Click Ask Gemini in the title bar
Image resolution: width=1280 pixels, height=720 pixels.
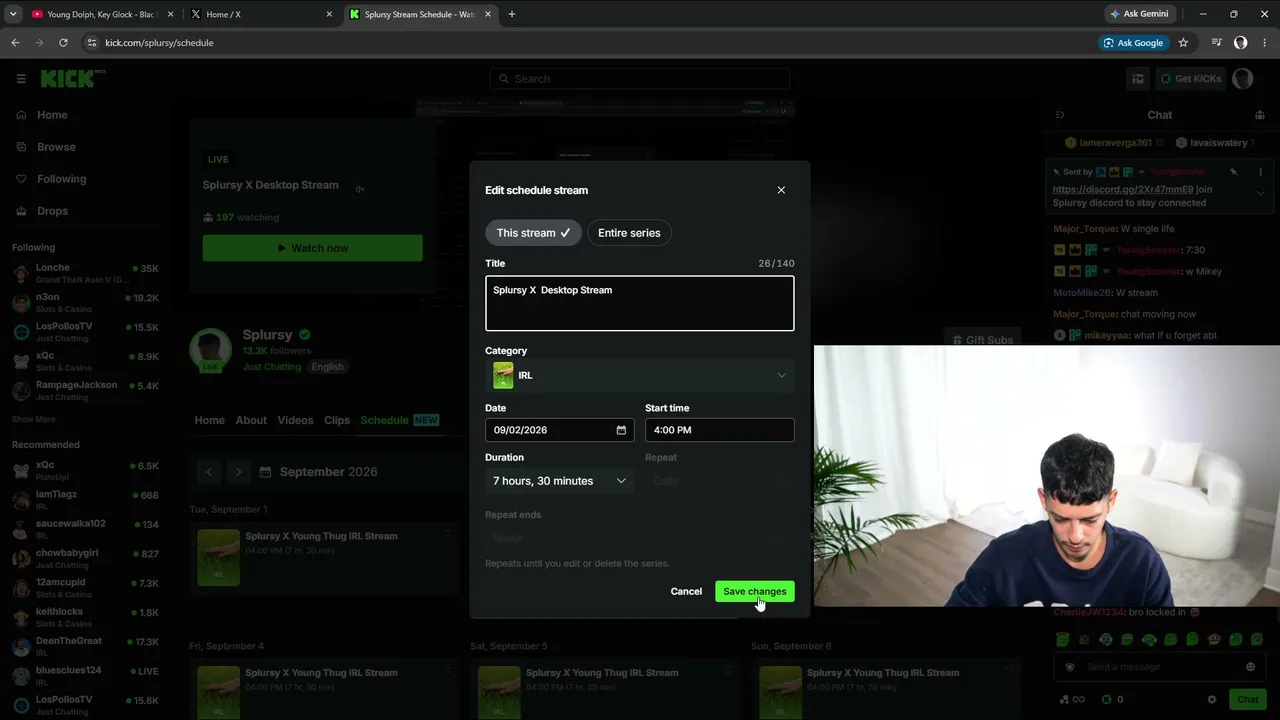tap(1138, 14)
